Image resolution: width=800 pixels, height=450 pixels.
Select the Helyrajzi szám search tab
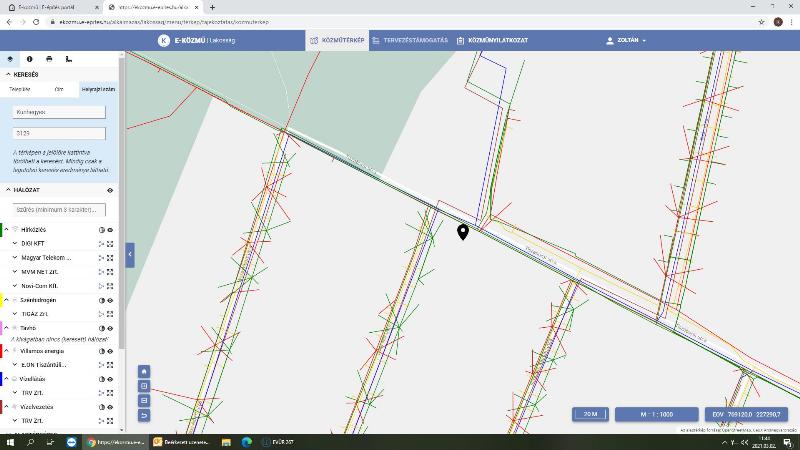point(98,89)
